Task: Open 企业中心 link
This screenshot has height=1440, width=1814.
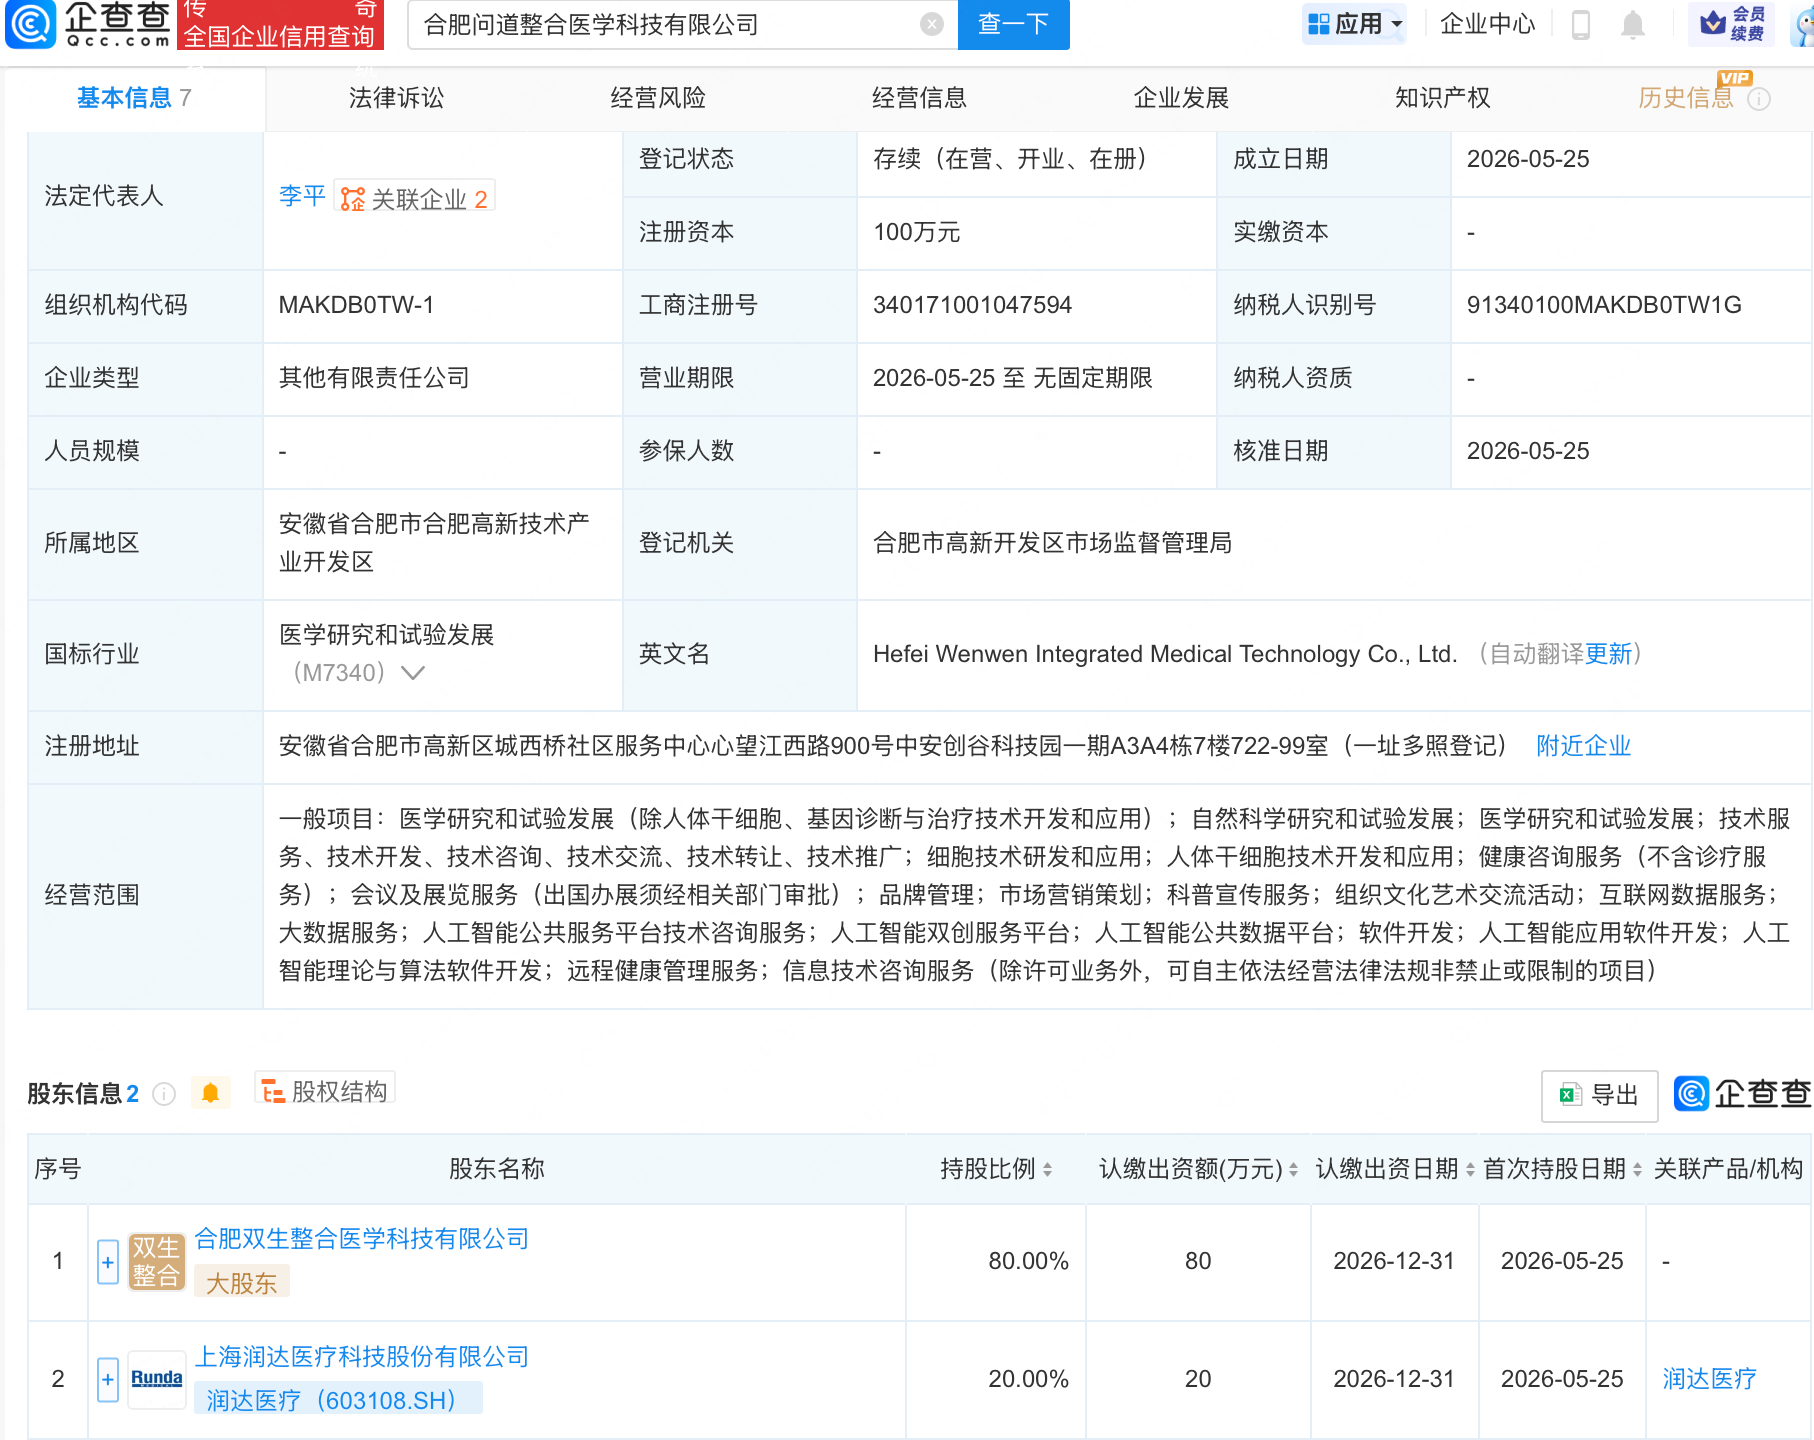Action: tap(1487, 24)
